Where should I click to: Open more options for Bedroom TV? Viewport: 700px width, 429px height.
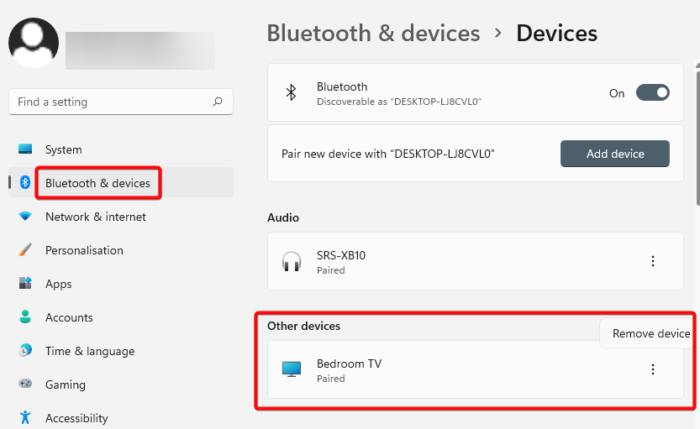653,369
